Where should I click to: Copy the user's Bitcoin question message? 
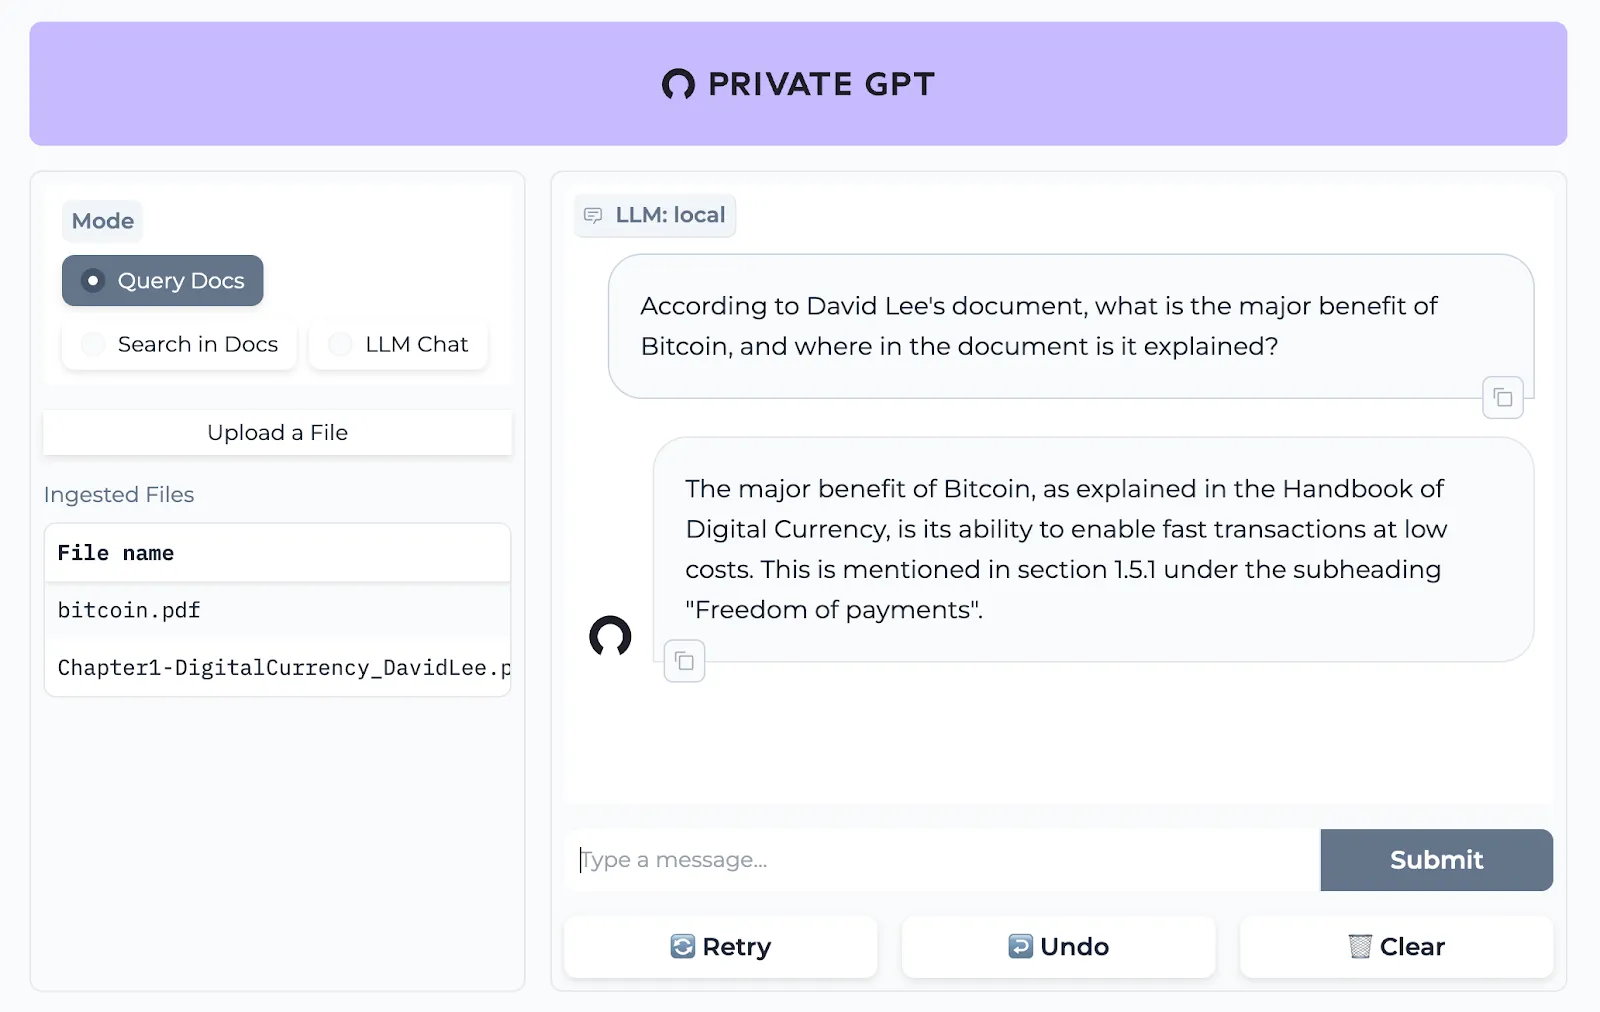click(1502, 397)
